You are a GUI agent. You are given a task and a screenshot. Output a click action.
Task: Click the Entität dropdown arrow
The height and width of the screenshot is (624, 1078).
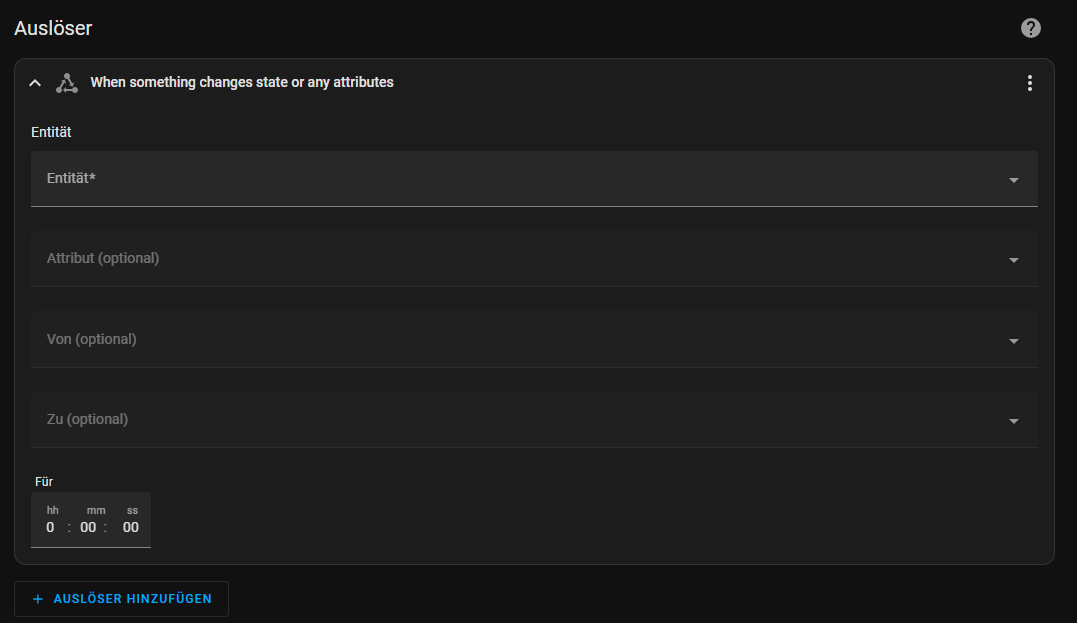[x=1013, y=180]
